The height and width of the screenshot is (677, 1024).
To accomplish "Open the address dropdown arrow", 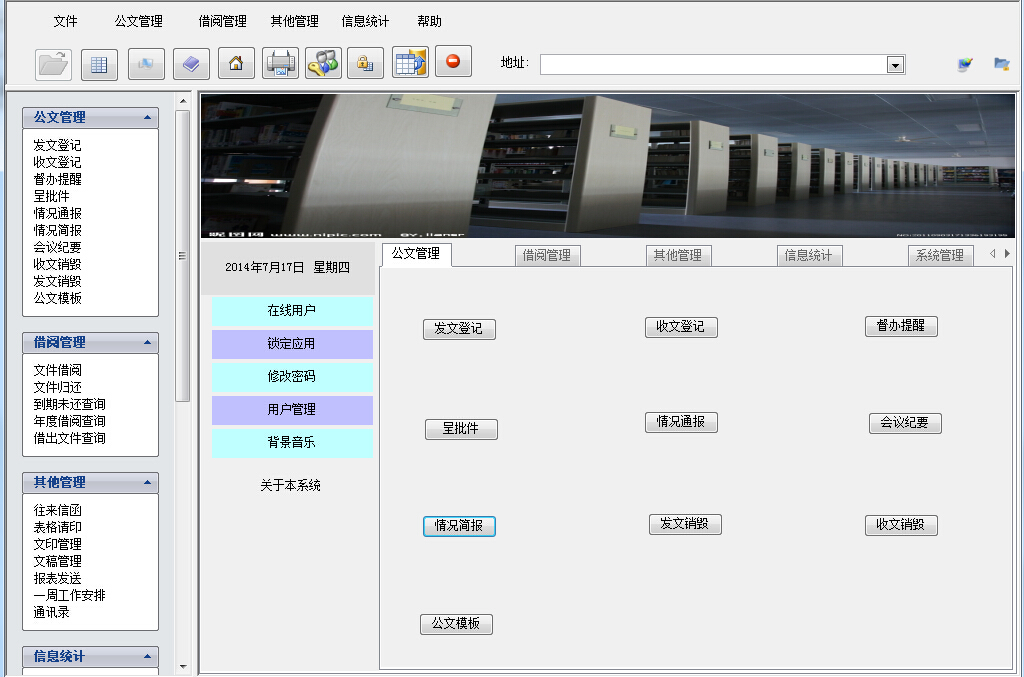I will 895,65.
